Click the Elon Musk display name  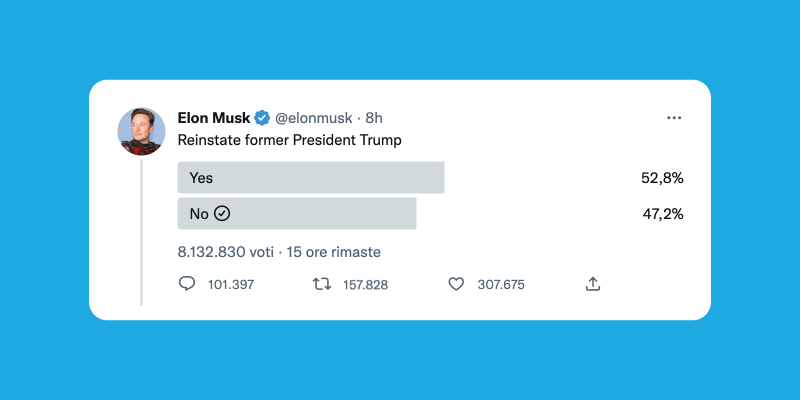[214, 118]
